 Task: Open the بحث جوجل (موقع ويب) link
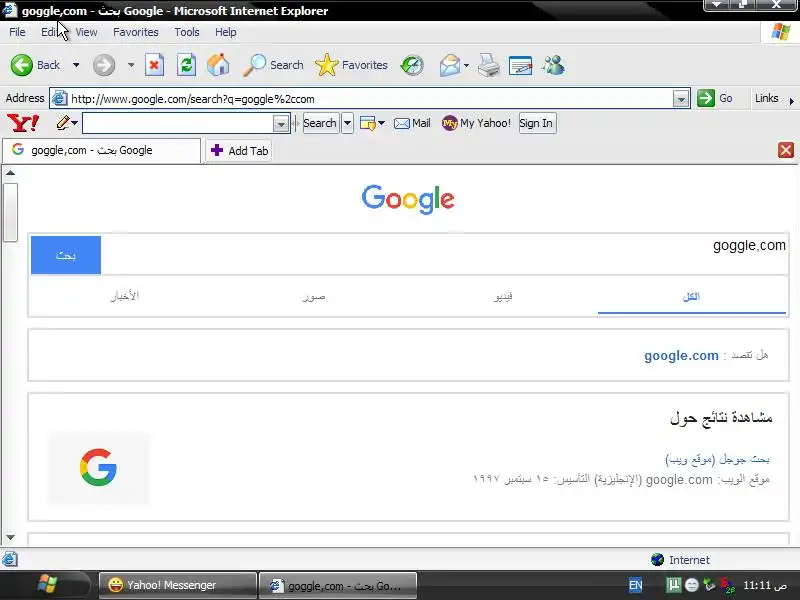pos(717,459)
